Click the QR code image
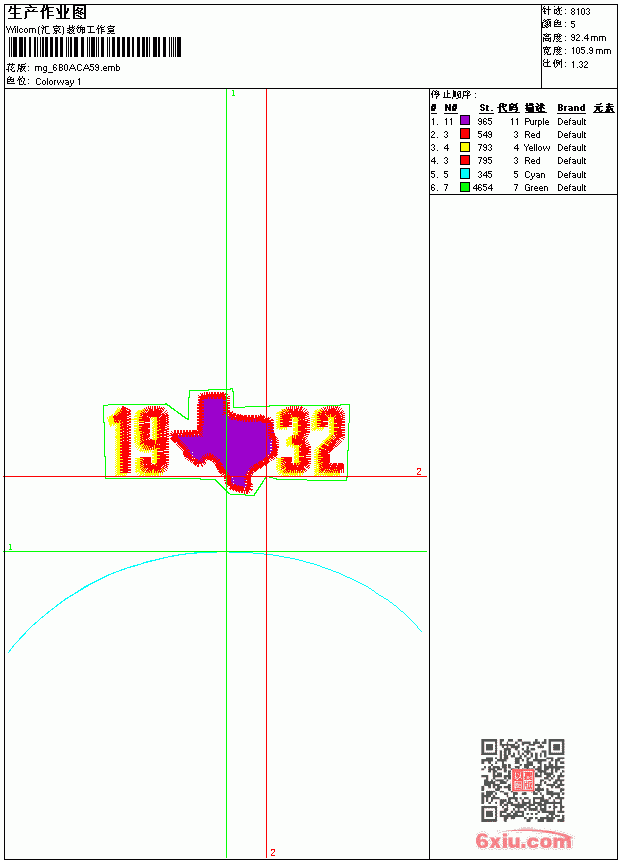The image size is (620, 860). click(x=523, y=780)
